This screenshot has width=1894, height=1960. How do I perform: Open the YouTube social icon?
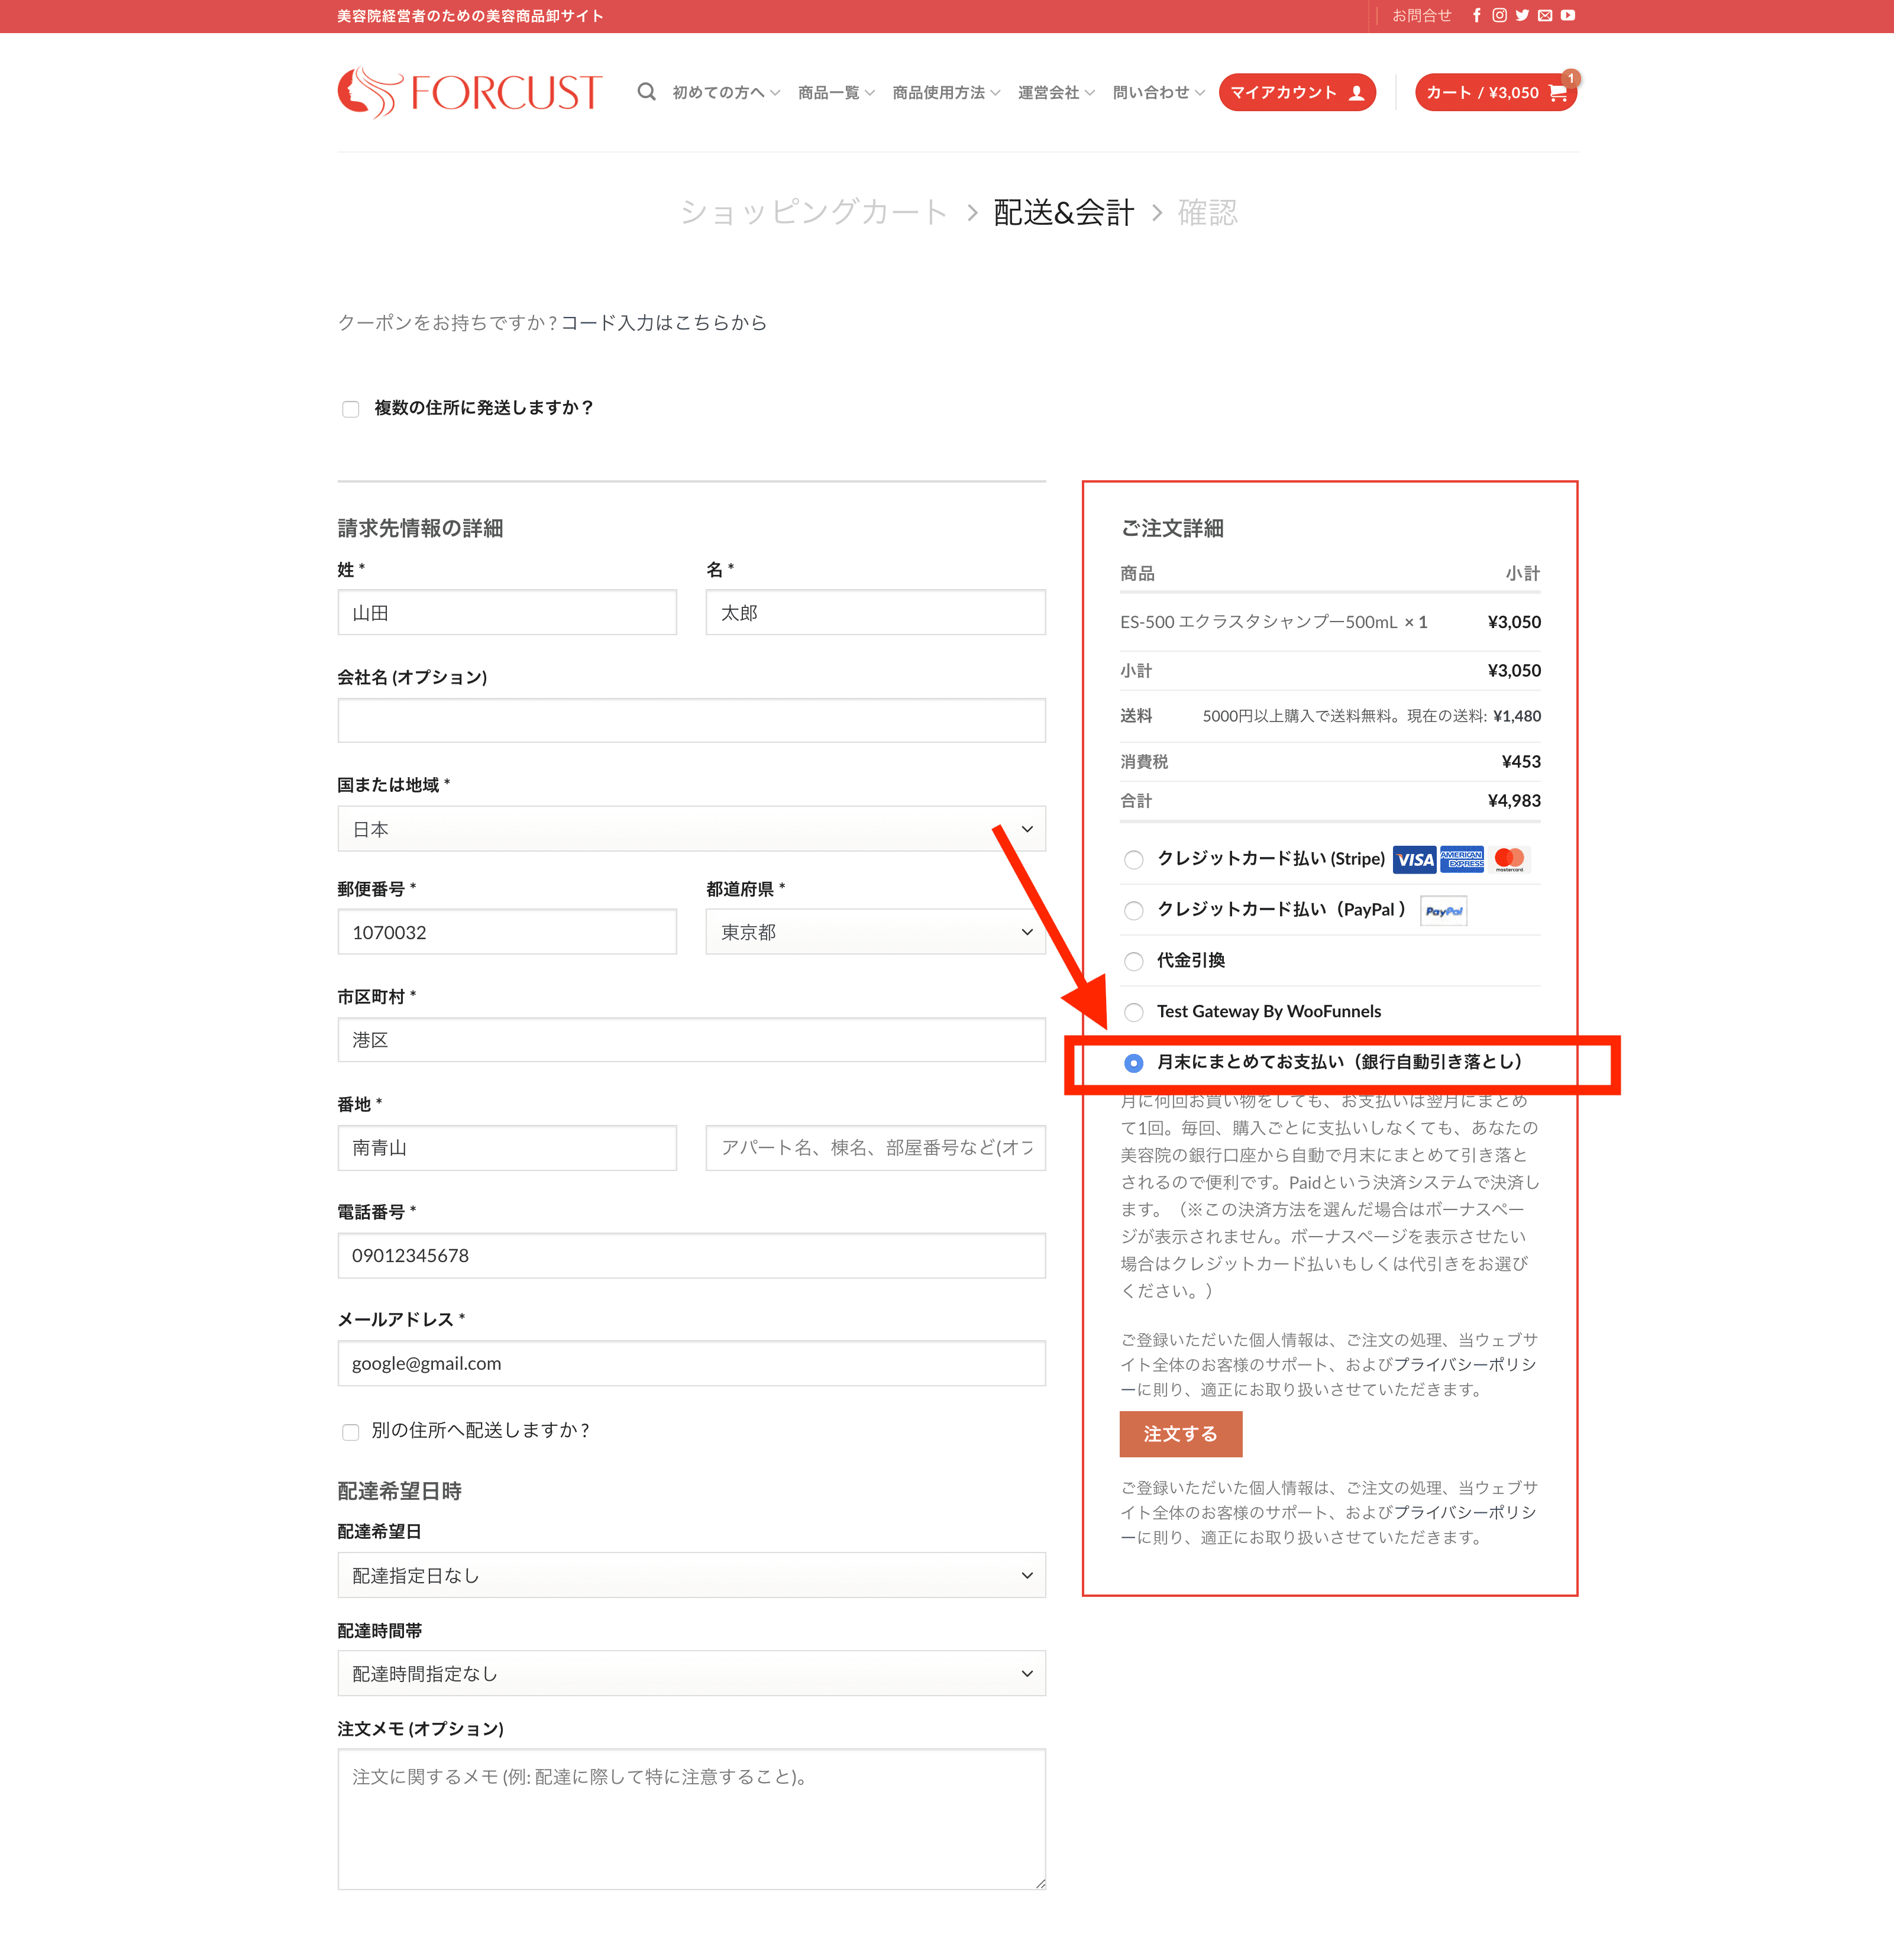point(1568,15)
